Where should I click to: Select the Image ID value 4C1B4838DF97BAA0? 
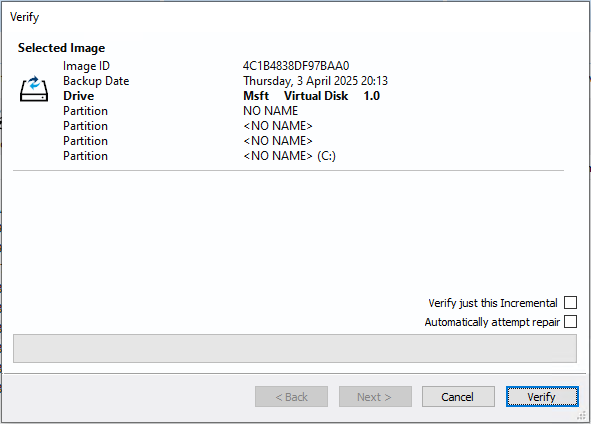[x=296, y=66]
